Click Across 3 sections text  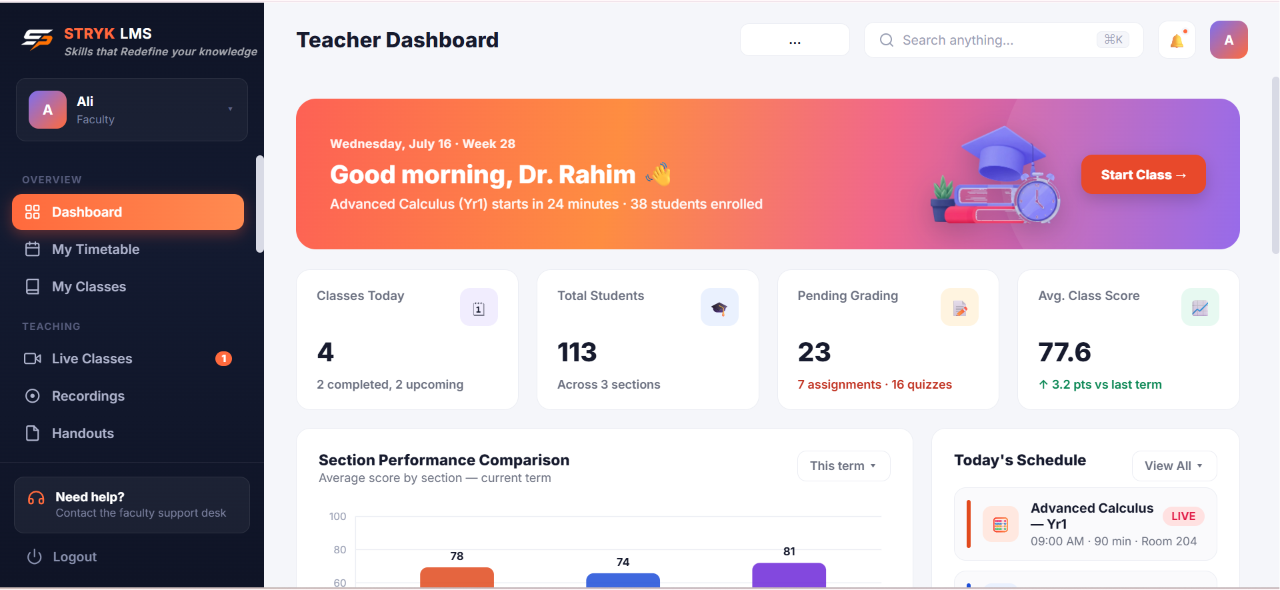[609, 384]
